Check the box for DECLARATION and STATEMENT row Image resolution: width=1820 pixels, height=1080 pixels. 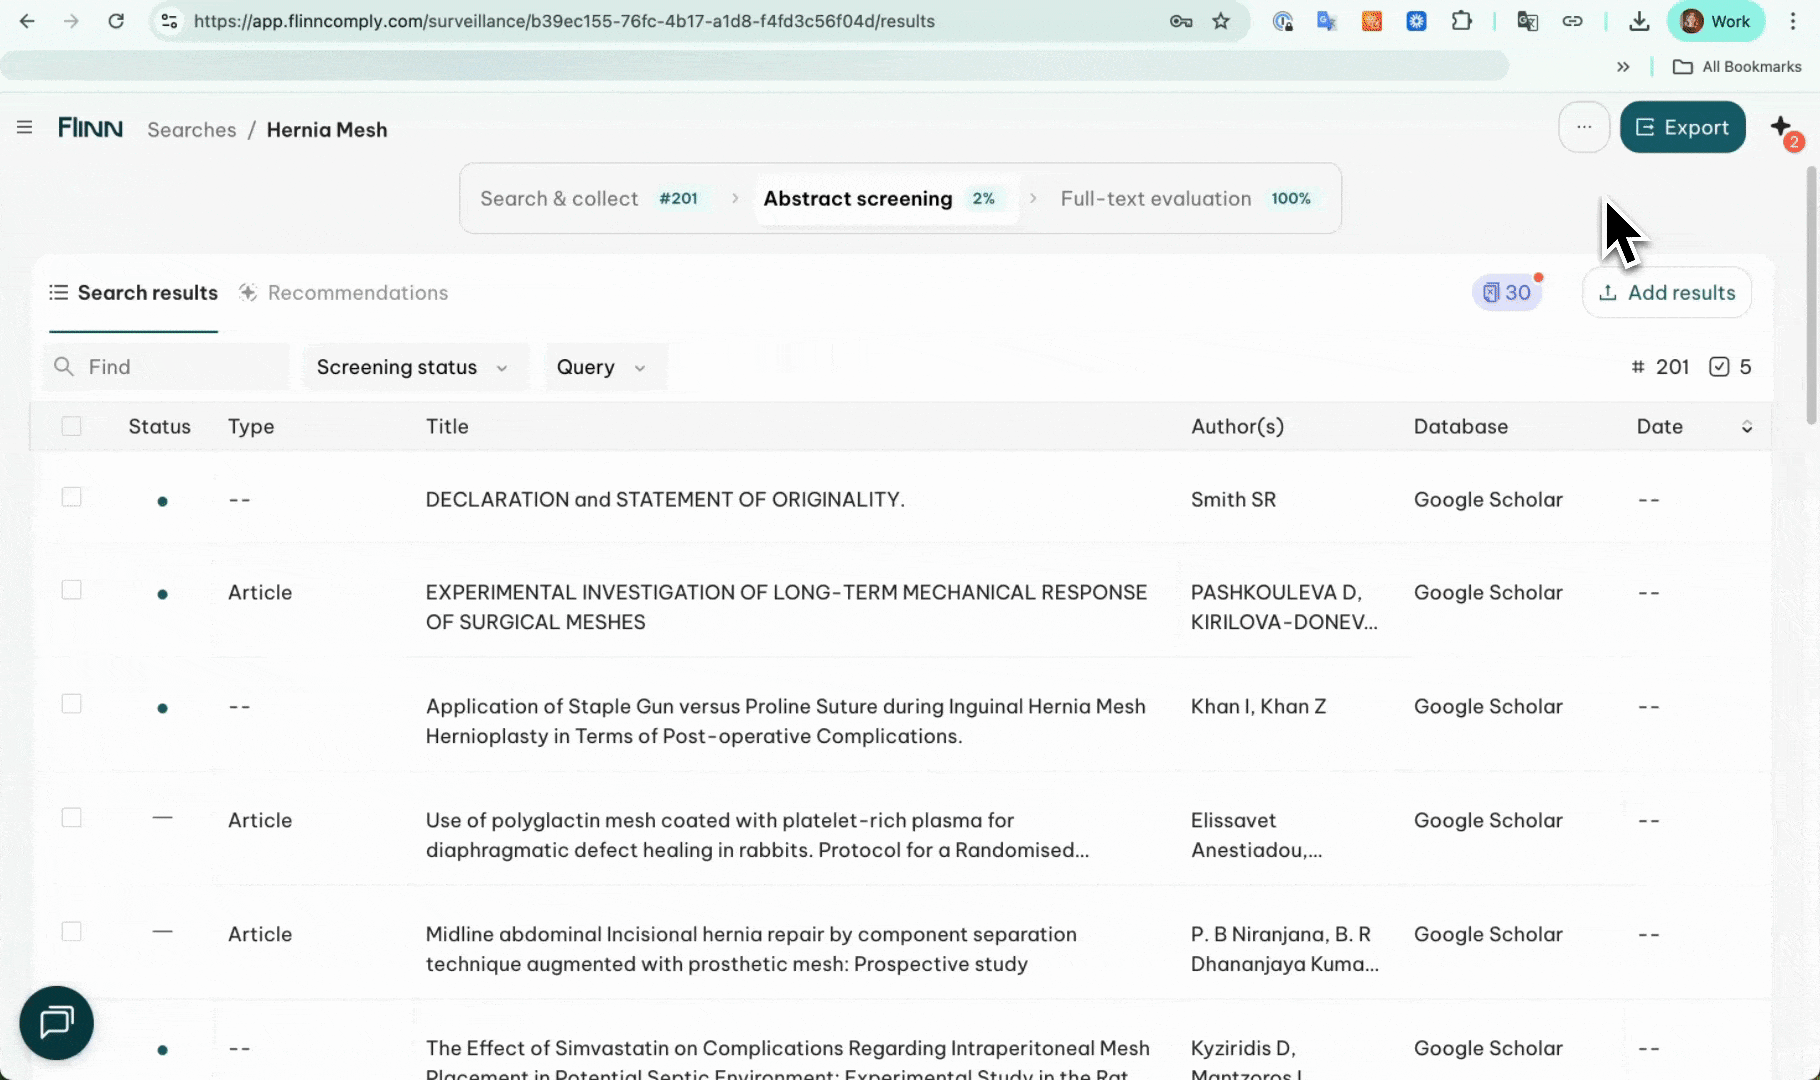coord(71,498)
